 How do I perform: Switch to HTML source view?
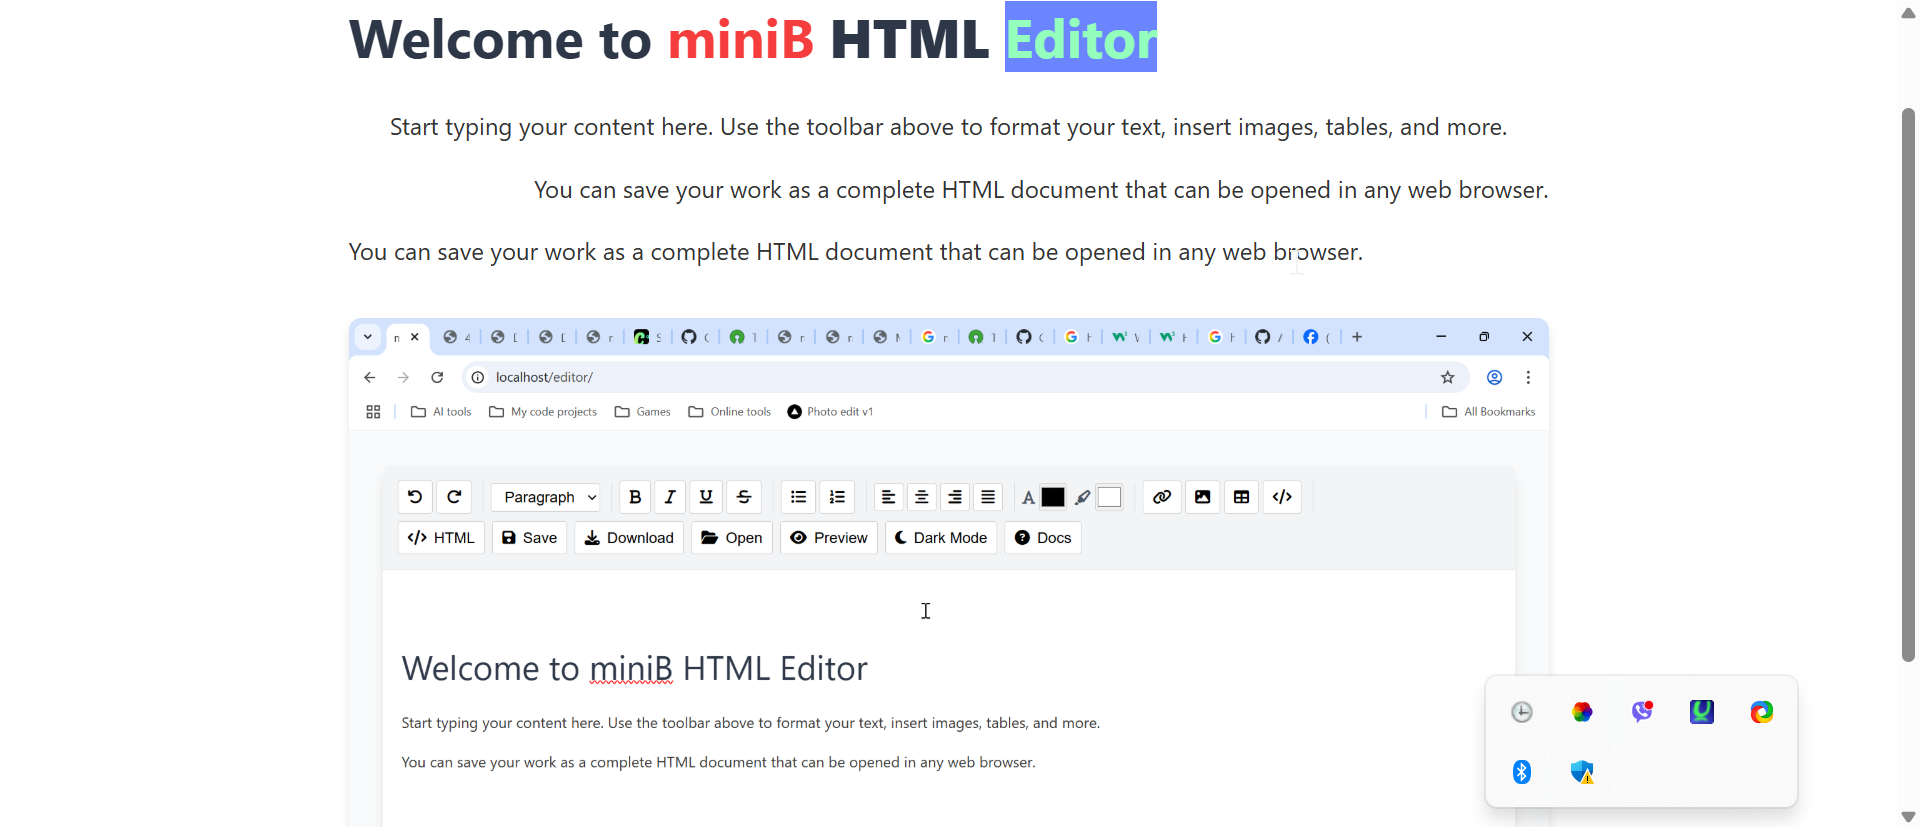[441, 538]
